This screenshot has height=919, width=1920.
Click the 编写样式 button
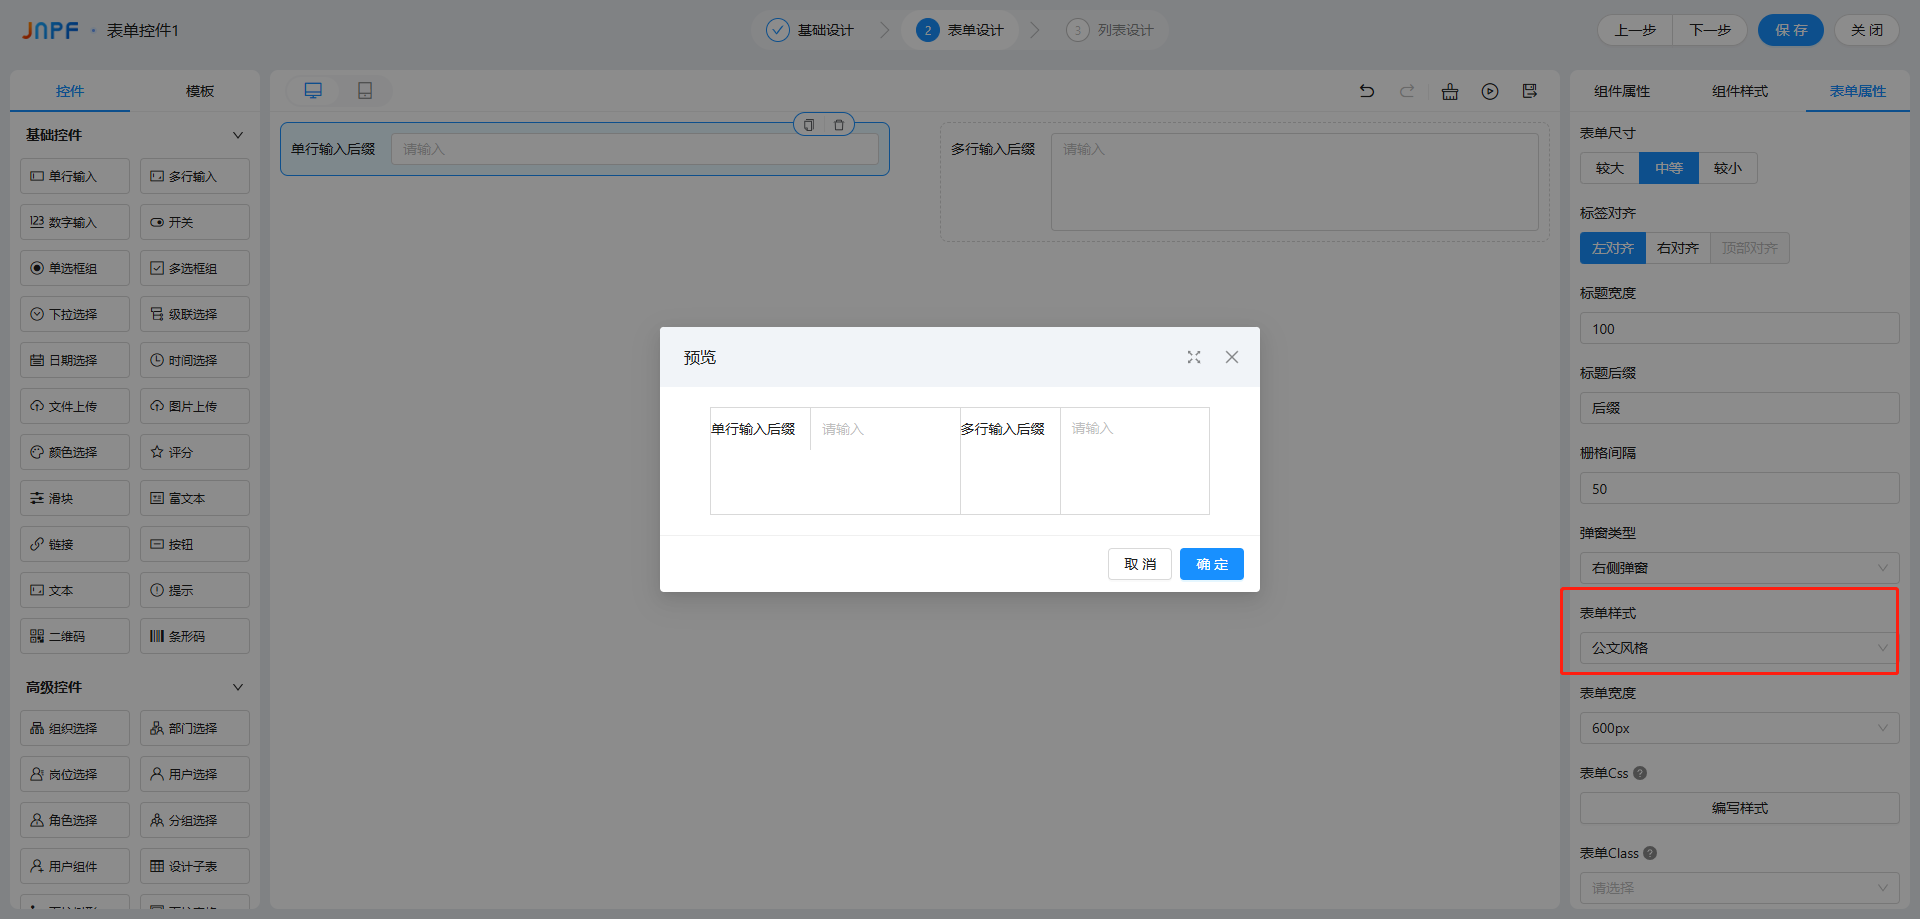1740,808
